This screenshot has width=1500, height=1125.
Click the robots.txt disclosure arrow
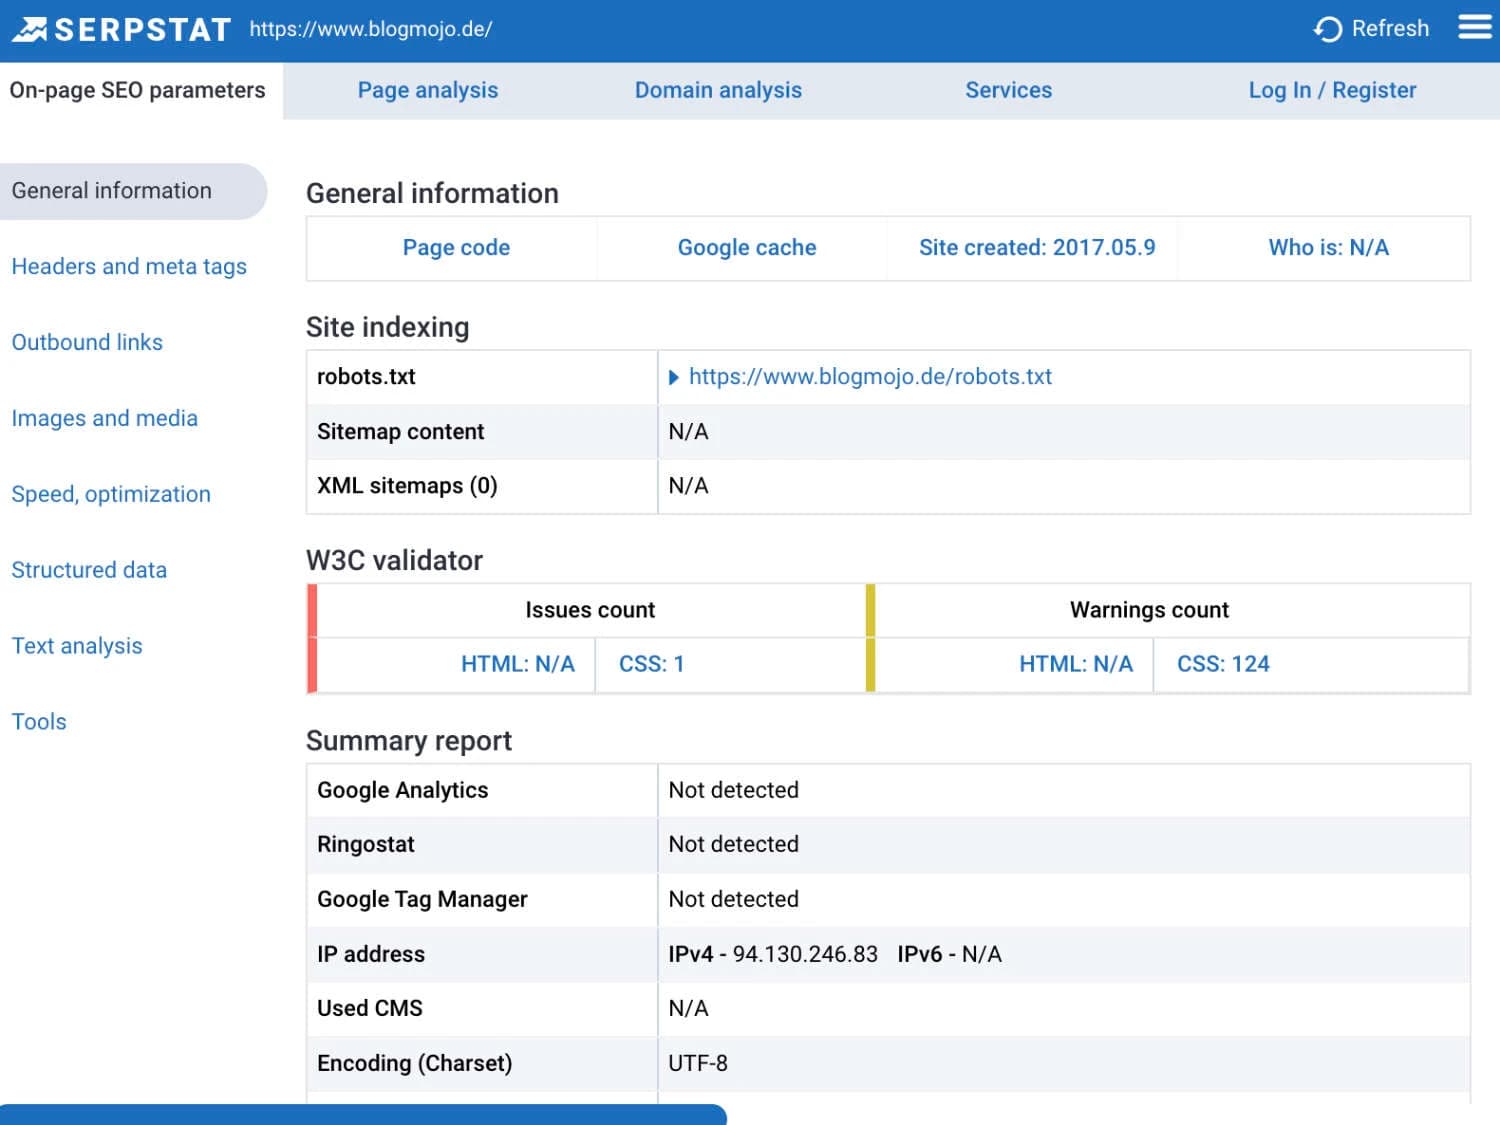coord(674,377)
